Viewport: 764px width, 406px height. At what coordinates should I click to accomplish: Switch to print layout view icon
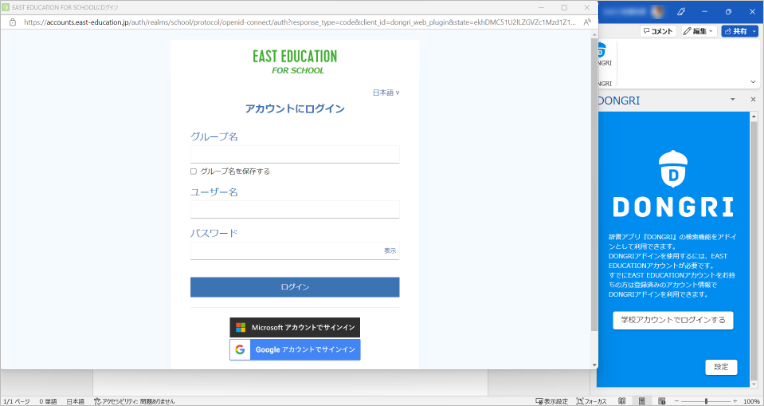click(x=642, y=401)
